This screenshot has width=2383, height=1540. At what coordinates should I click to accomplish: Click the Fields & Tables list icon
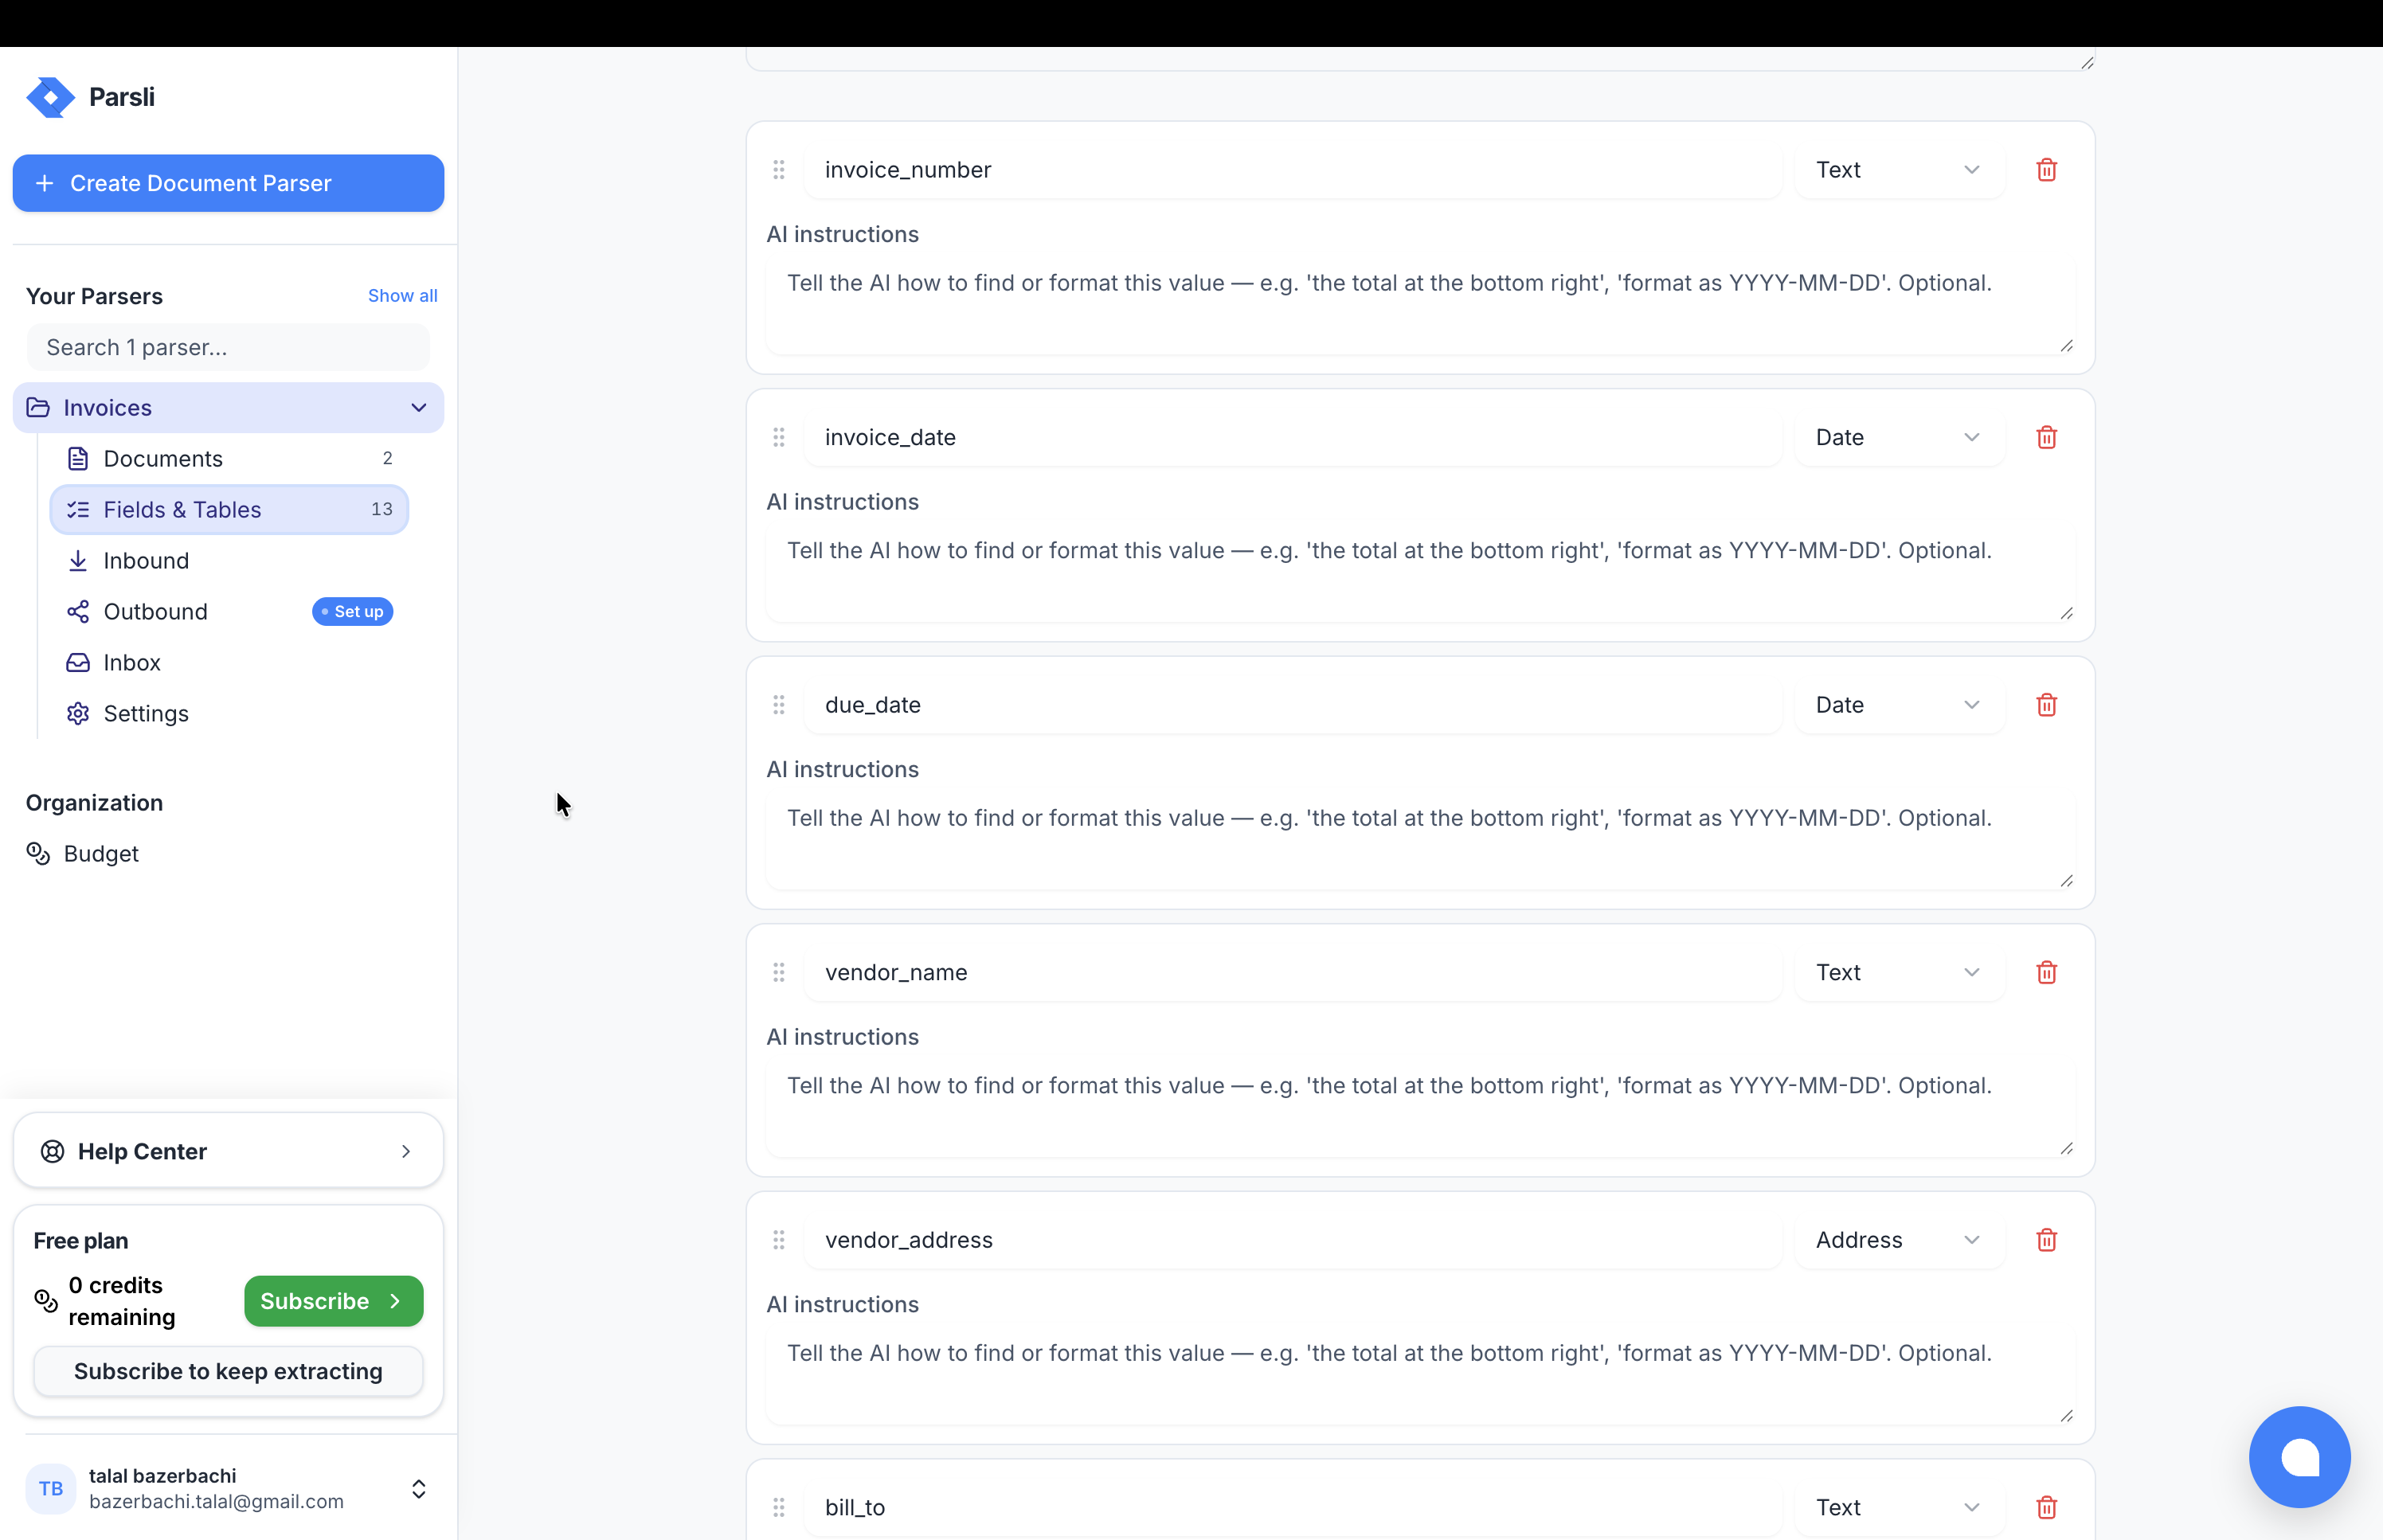tap(78, 510)
